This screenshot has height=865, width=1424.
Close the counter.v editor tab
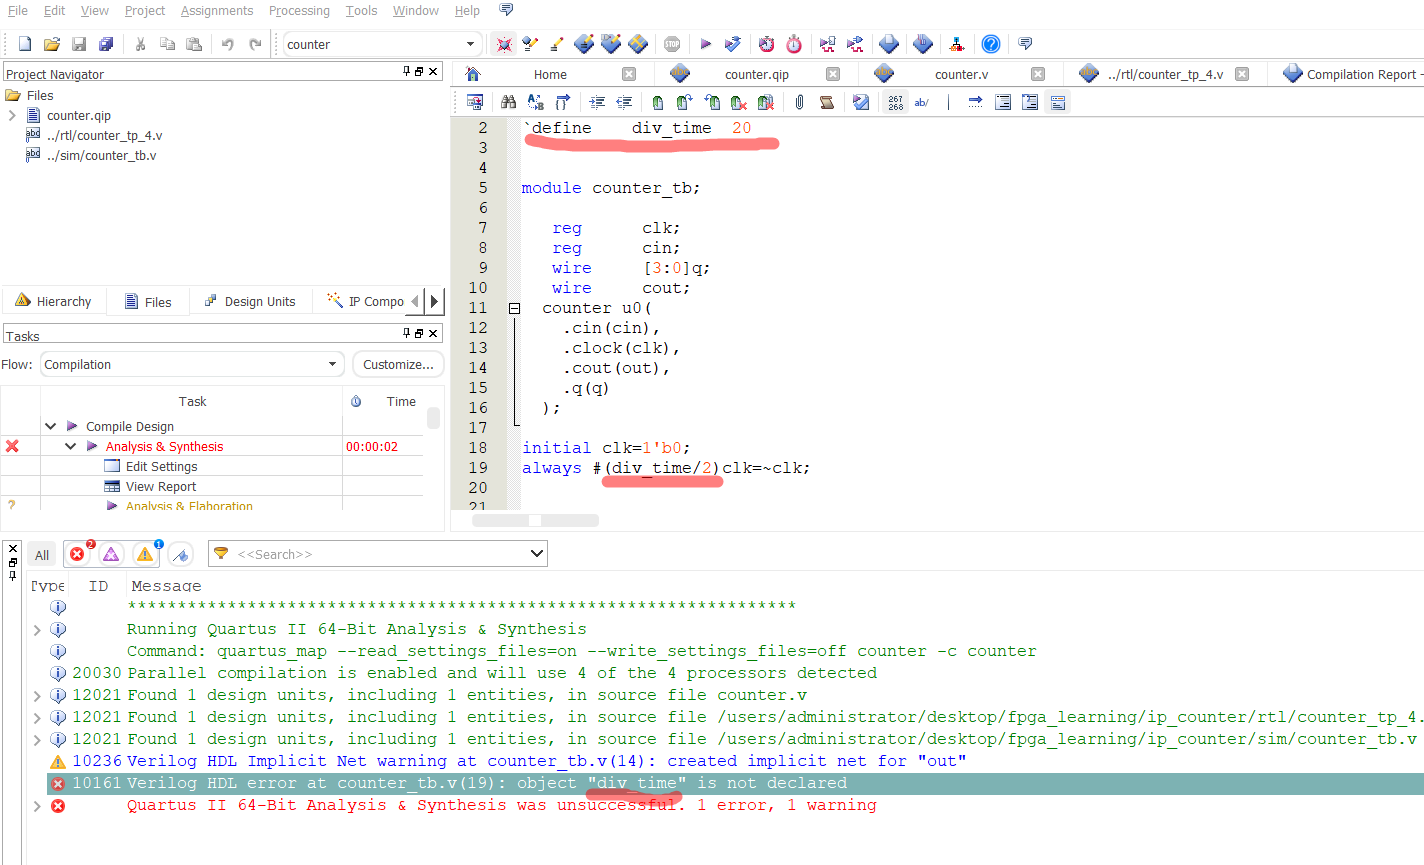(1038, 74)
